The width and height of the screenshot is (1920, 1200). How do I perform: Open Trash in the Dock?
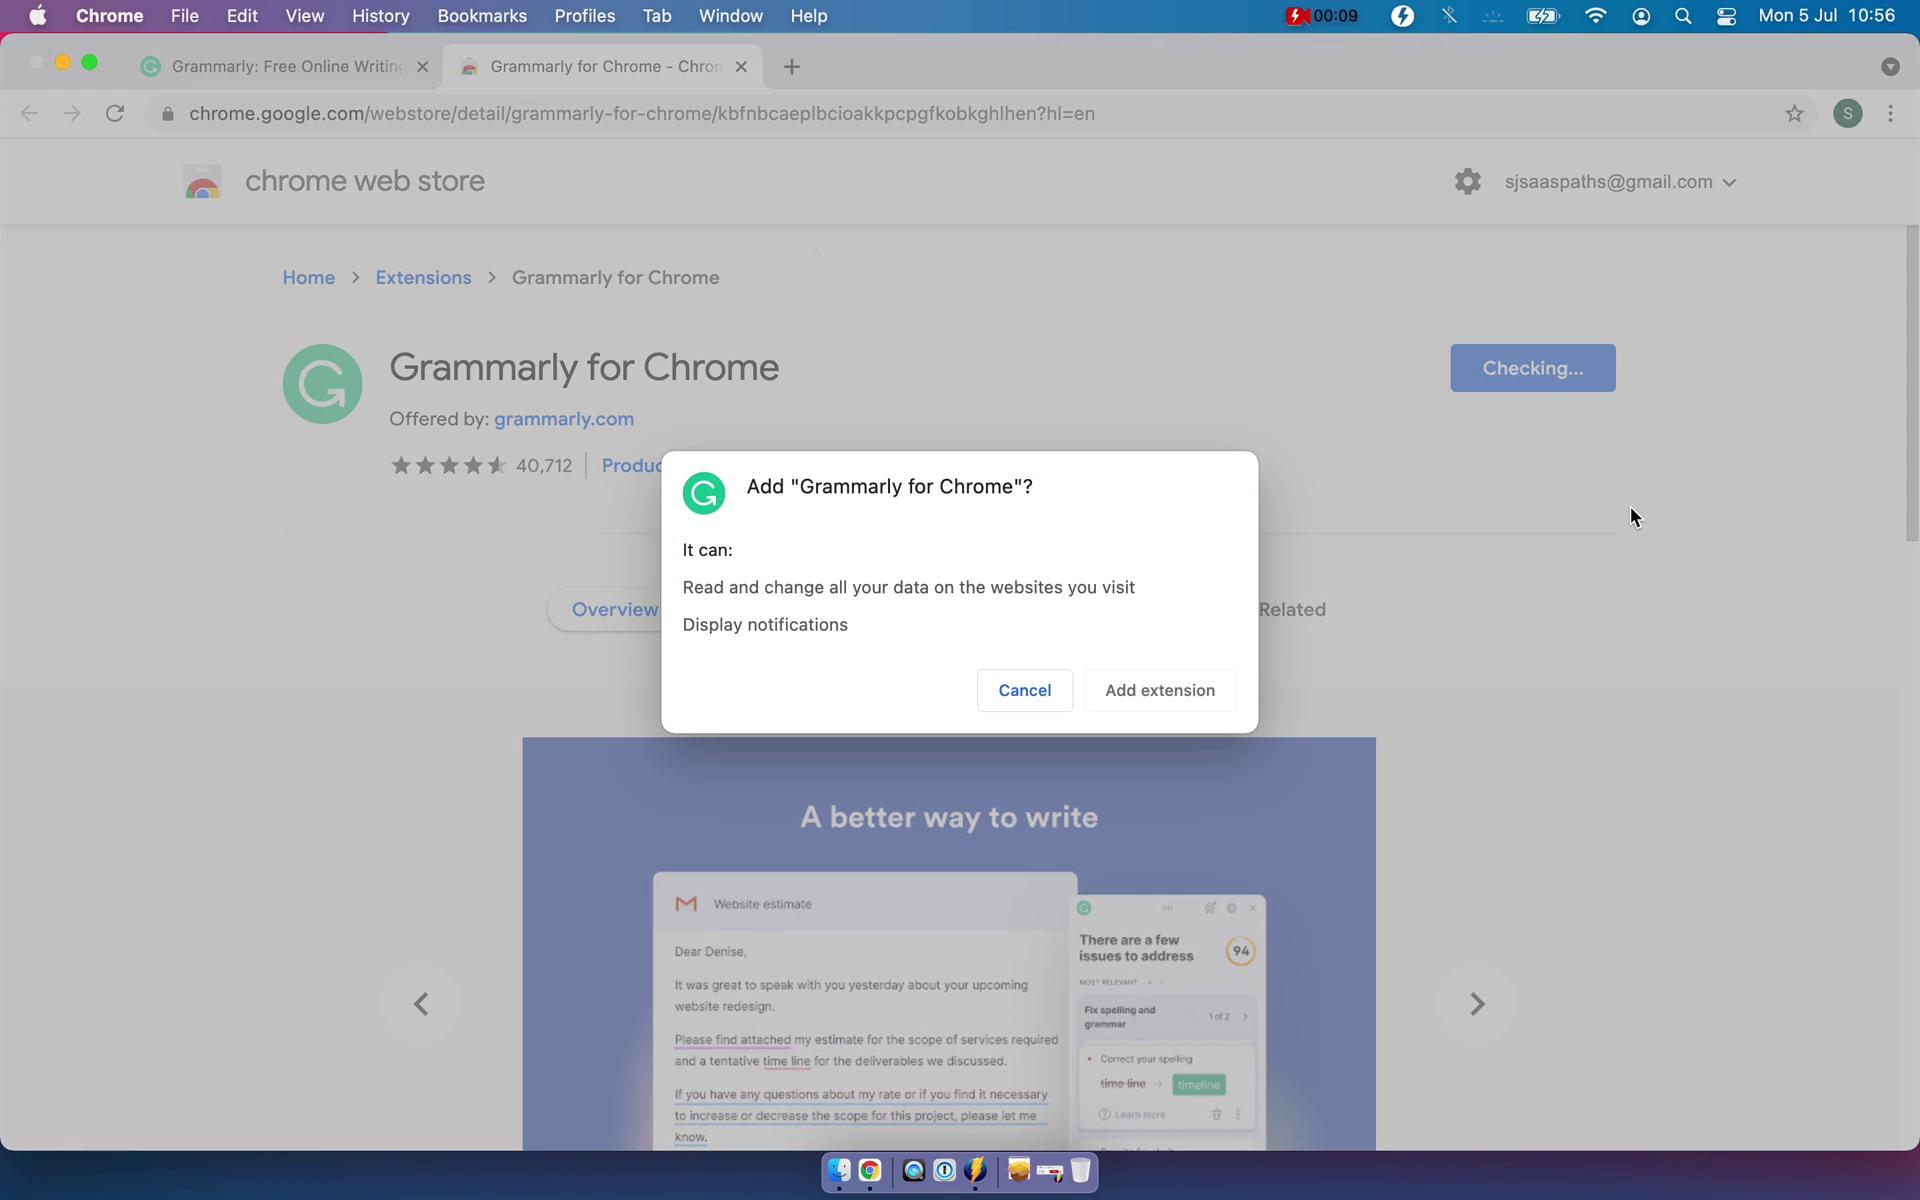coord(1080,1171)
